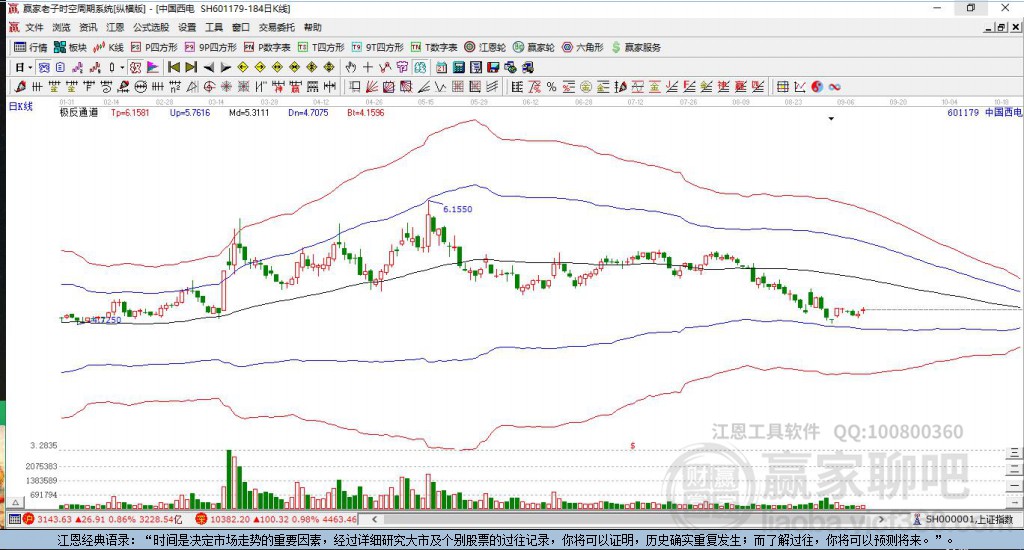Select the red pencil drawing tool
This screenshot has height=550, width=1024.
pyautogui.click(x=20, y=86)
